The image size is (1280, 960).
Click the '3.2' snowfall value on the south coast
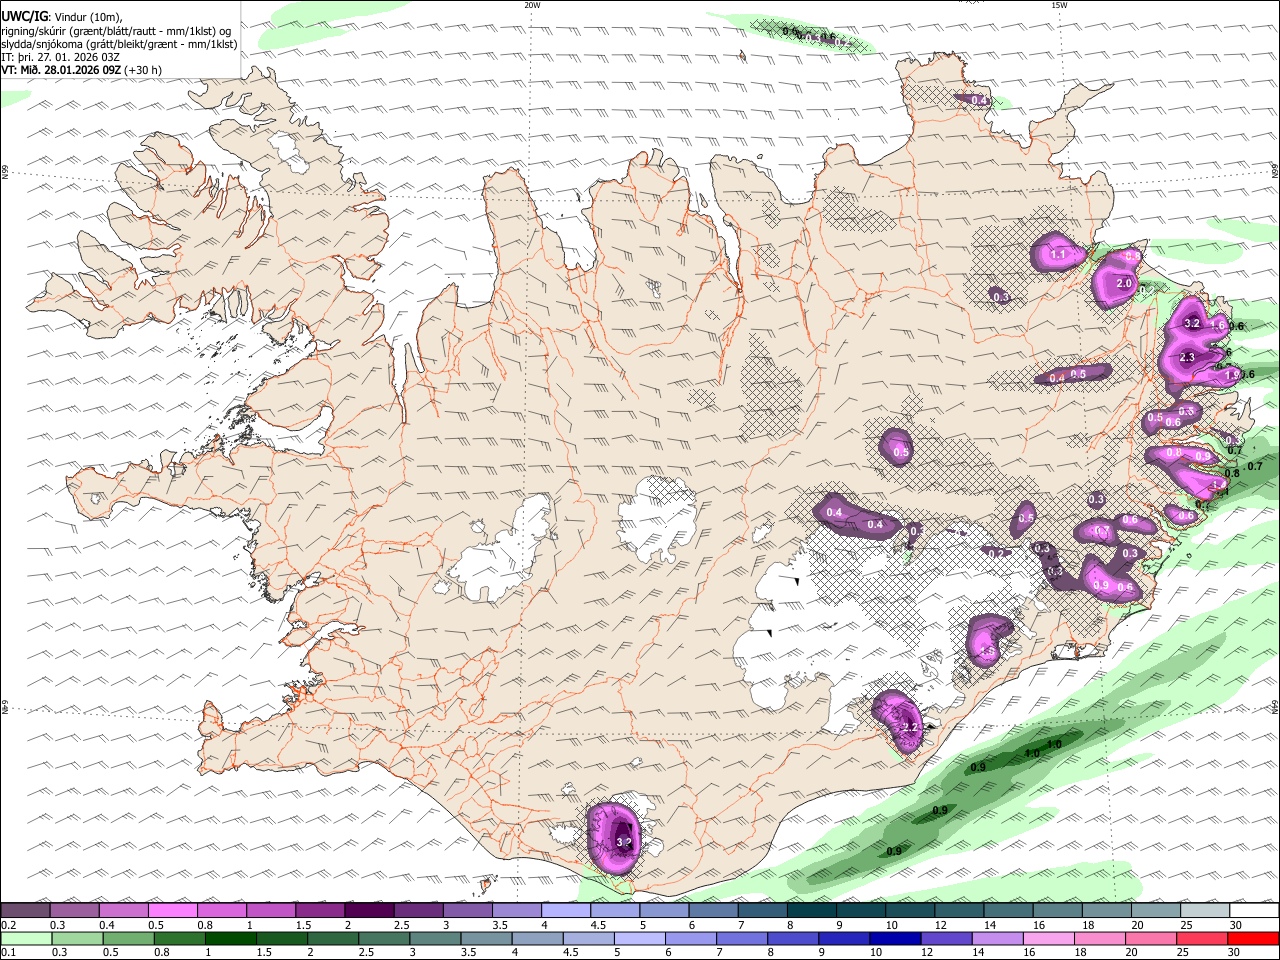[x=623, y=843]
